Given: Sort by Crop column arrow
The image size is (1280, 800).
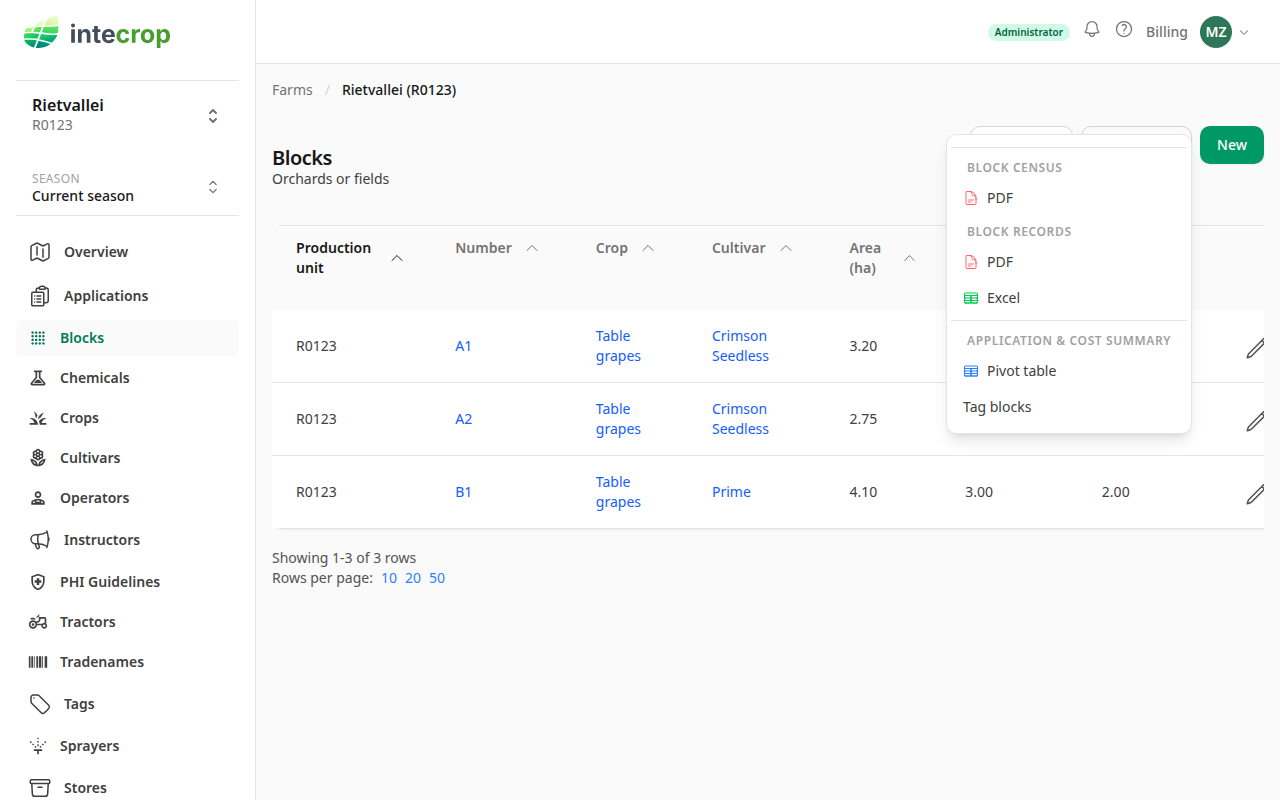Looking at the screenshot, I should tap(648, 248).
